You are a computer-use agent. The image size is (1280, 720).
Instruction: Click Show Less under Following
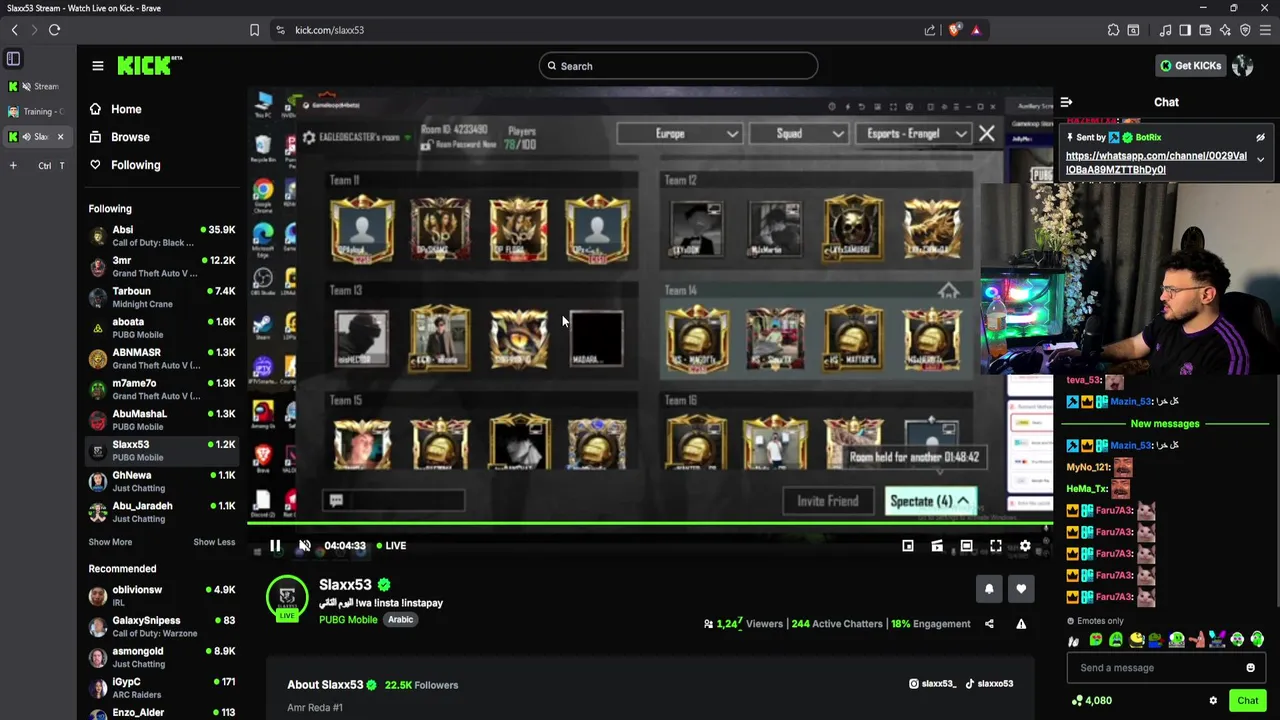tap(214, 542)
